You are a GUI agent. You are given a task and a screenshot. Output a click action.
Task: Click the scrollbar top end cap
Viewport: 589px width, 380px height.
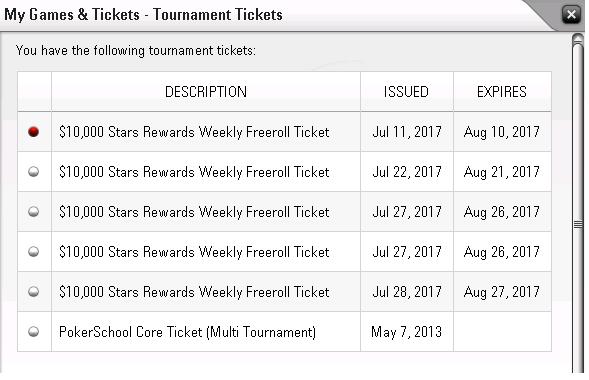[578, 39]
